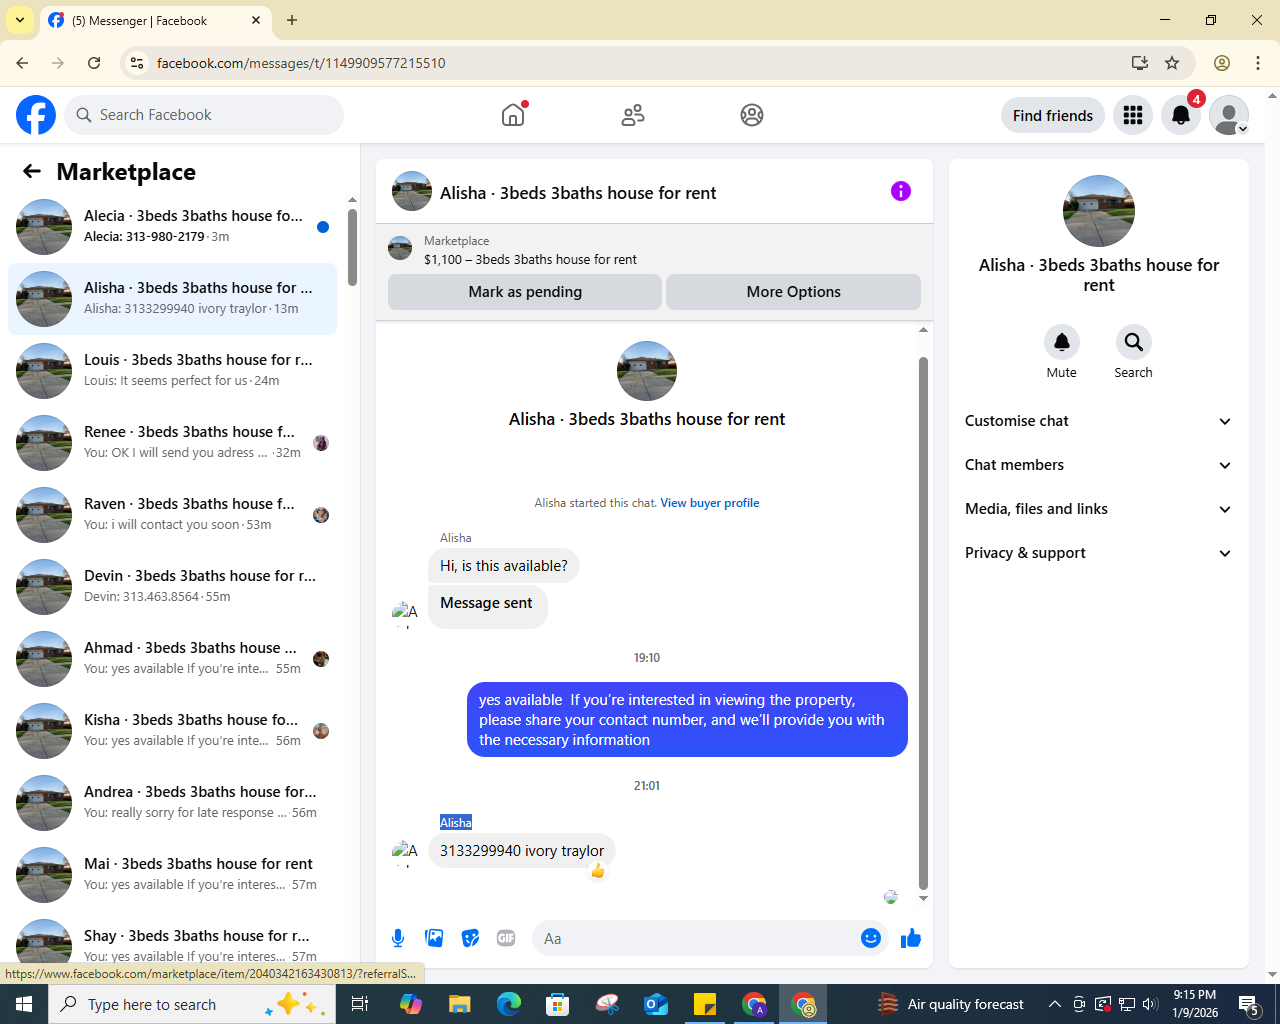Click the message '3133299940 ivory traylor'

click(x=522, y=851)
